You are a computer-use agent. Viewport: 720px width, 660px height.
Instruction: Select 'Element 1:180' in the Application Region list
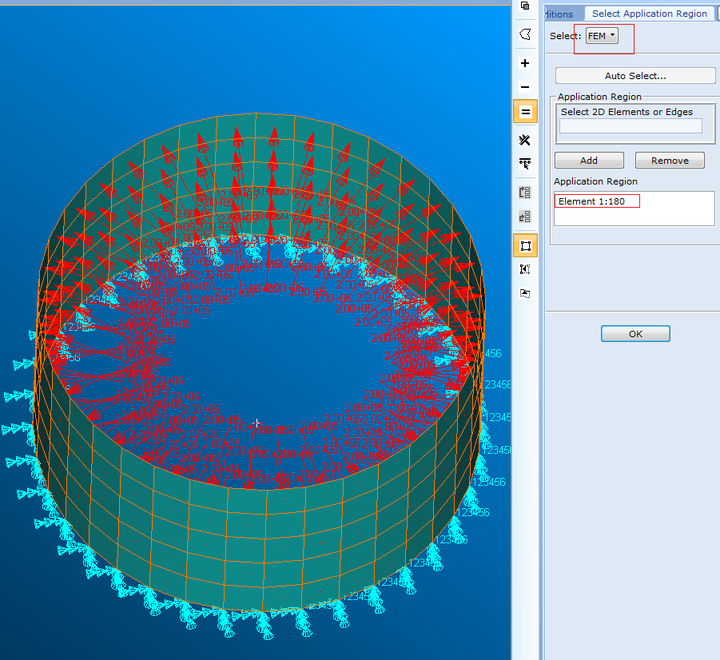[x=591, y=201]
